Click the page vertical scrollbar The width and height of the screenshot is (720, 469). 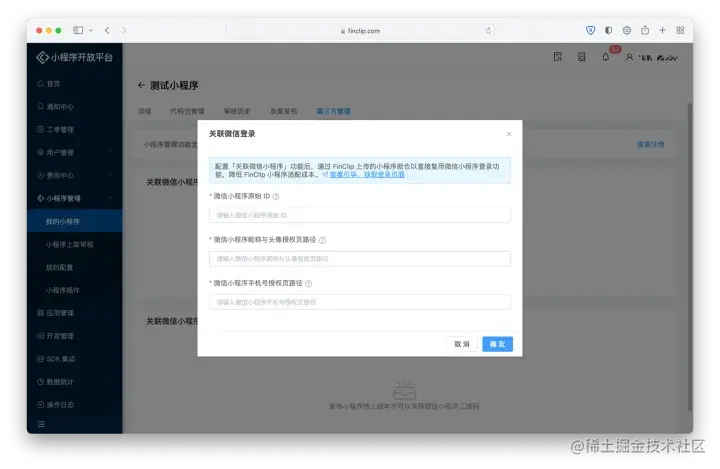pos(689,257)
